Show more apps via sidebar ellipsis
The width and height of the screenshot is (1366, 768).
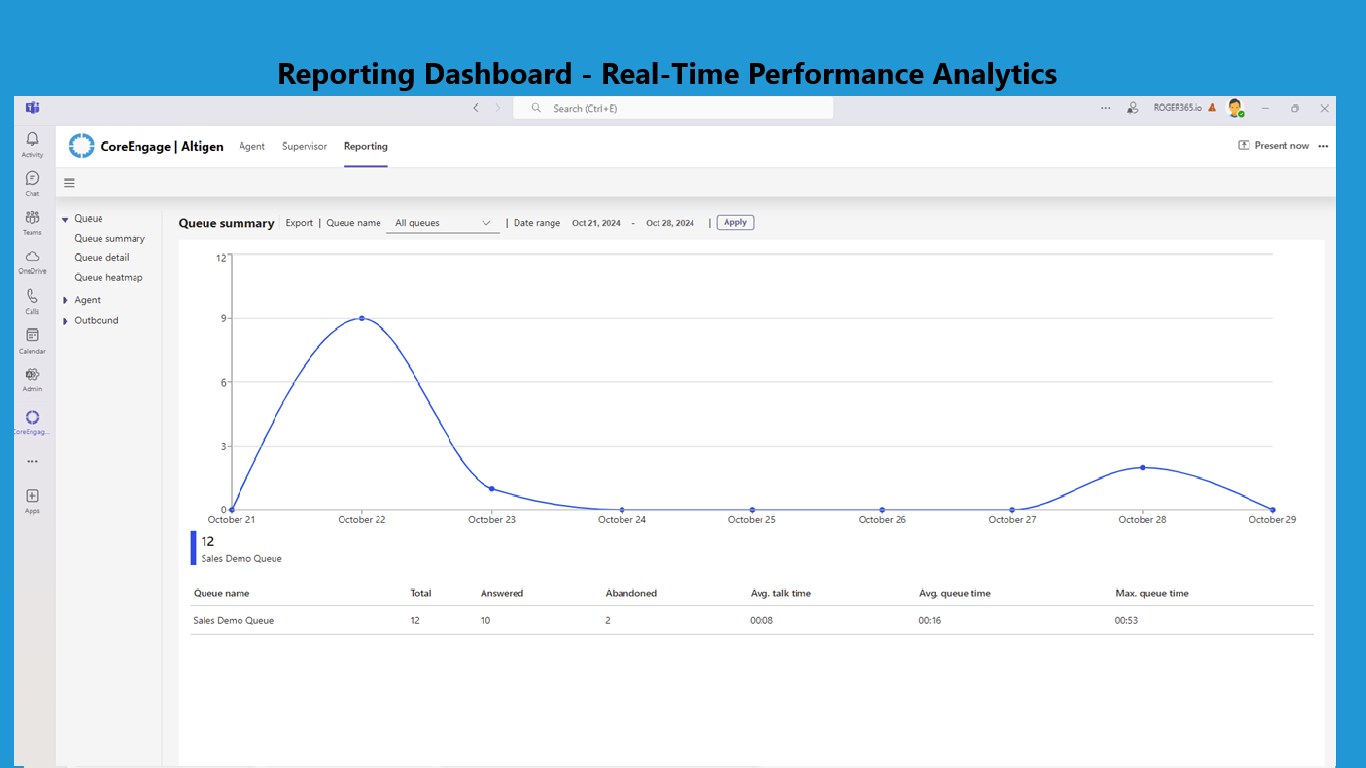click(x=32, y=461)
